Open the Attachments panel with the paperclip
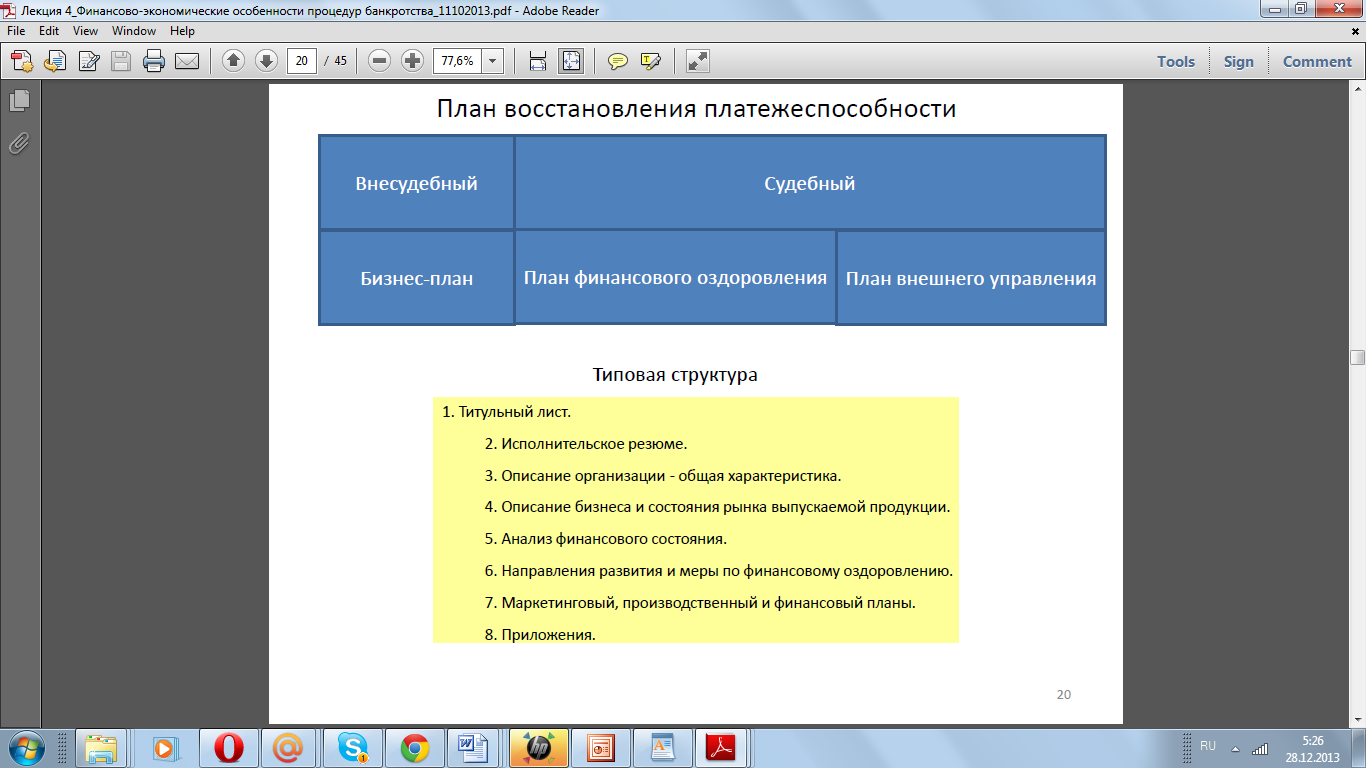The image size is (1366, 768). click(x=19, y=143)
